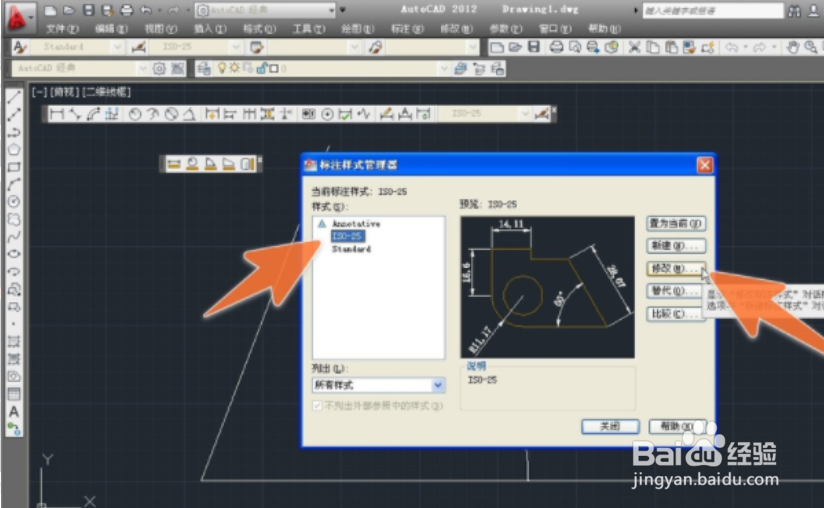The image size is (824, 508).
Task: Click layer color square swatch
Action: click(274, 68)
